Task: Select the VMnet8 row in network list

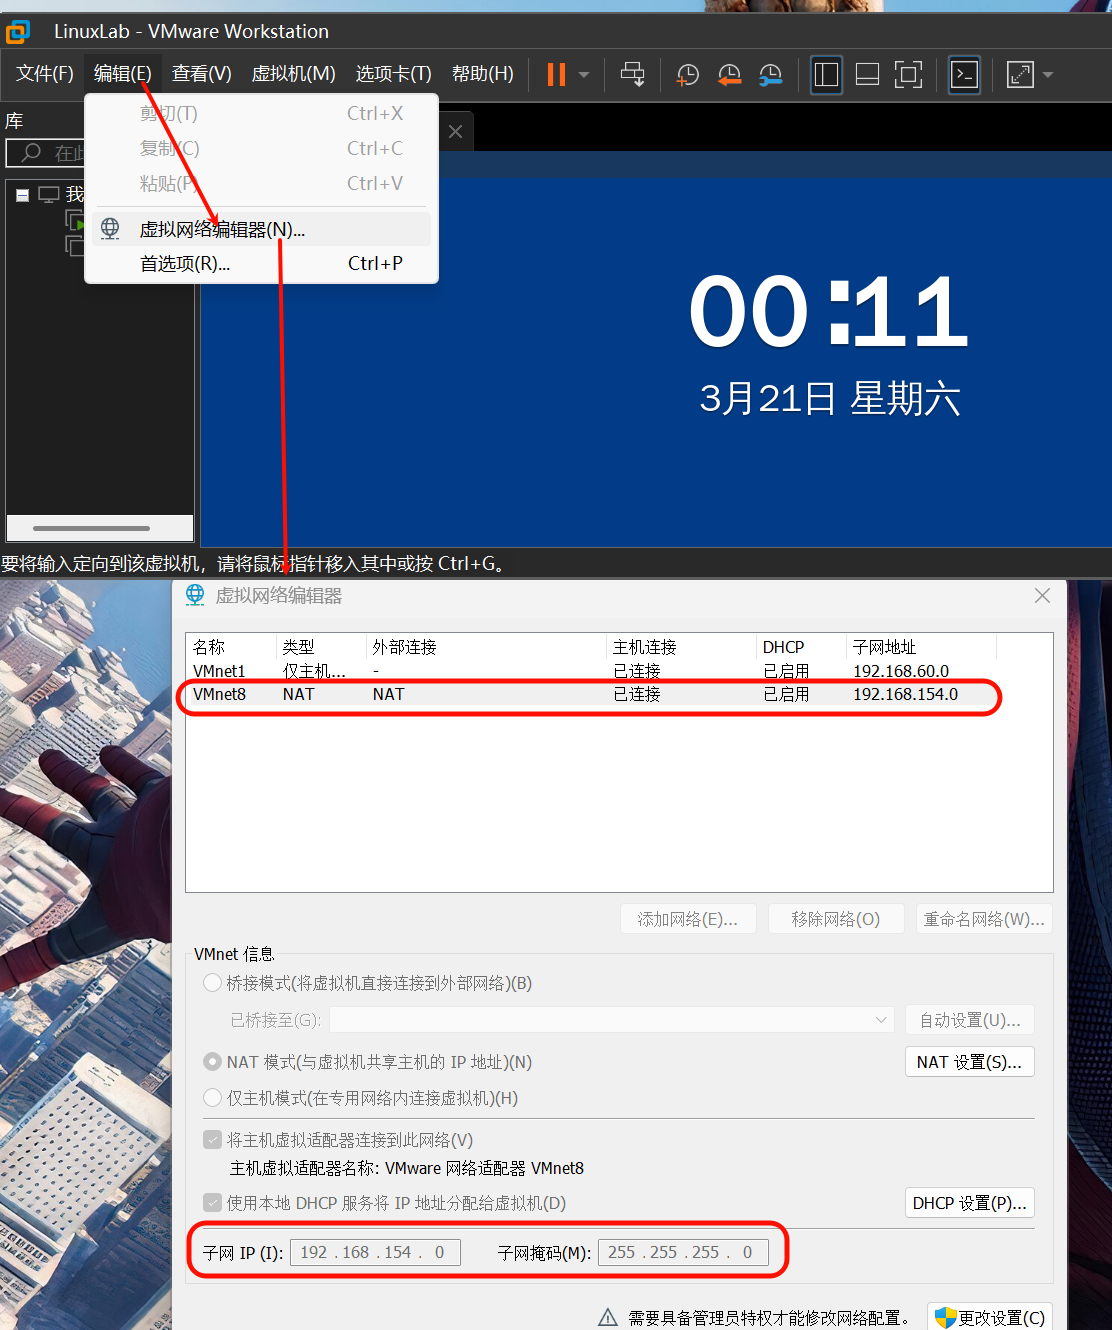Action: coord(590,694)
